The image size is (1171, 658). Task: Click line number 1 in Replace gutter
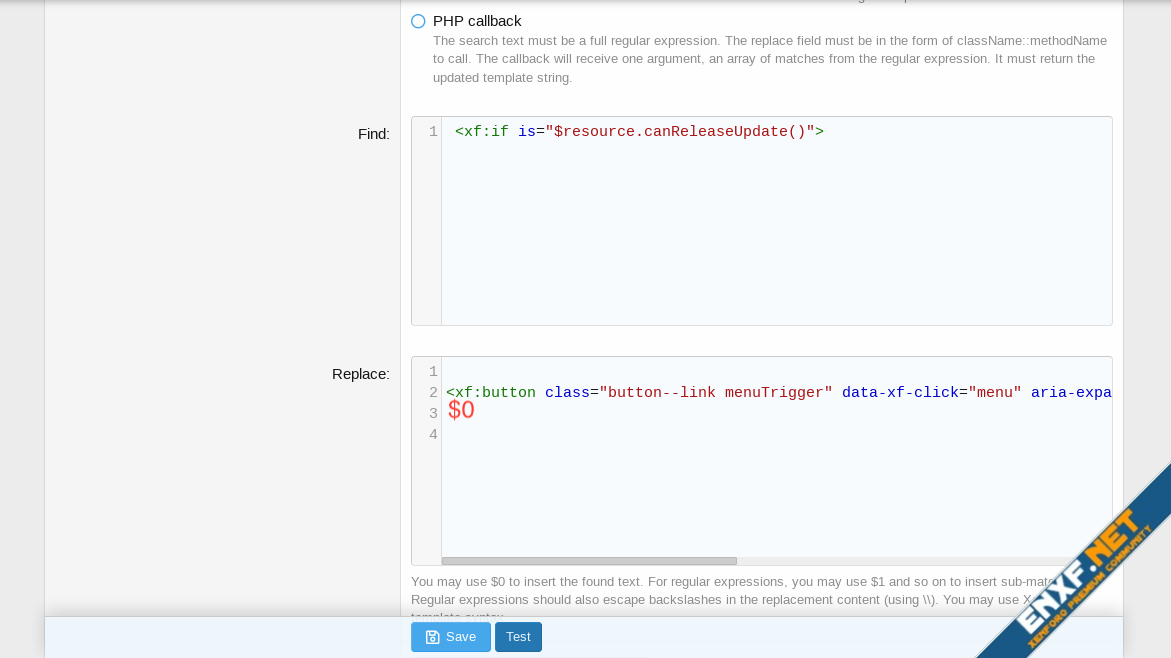[x=432, y=372]
